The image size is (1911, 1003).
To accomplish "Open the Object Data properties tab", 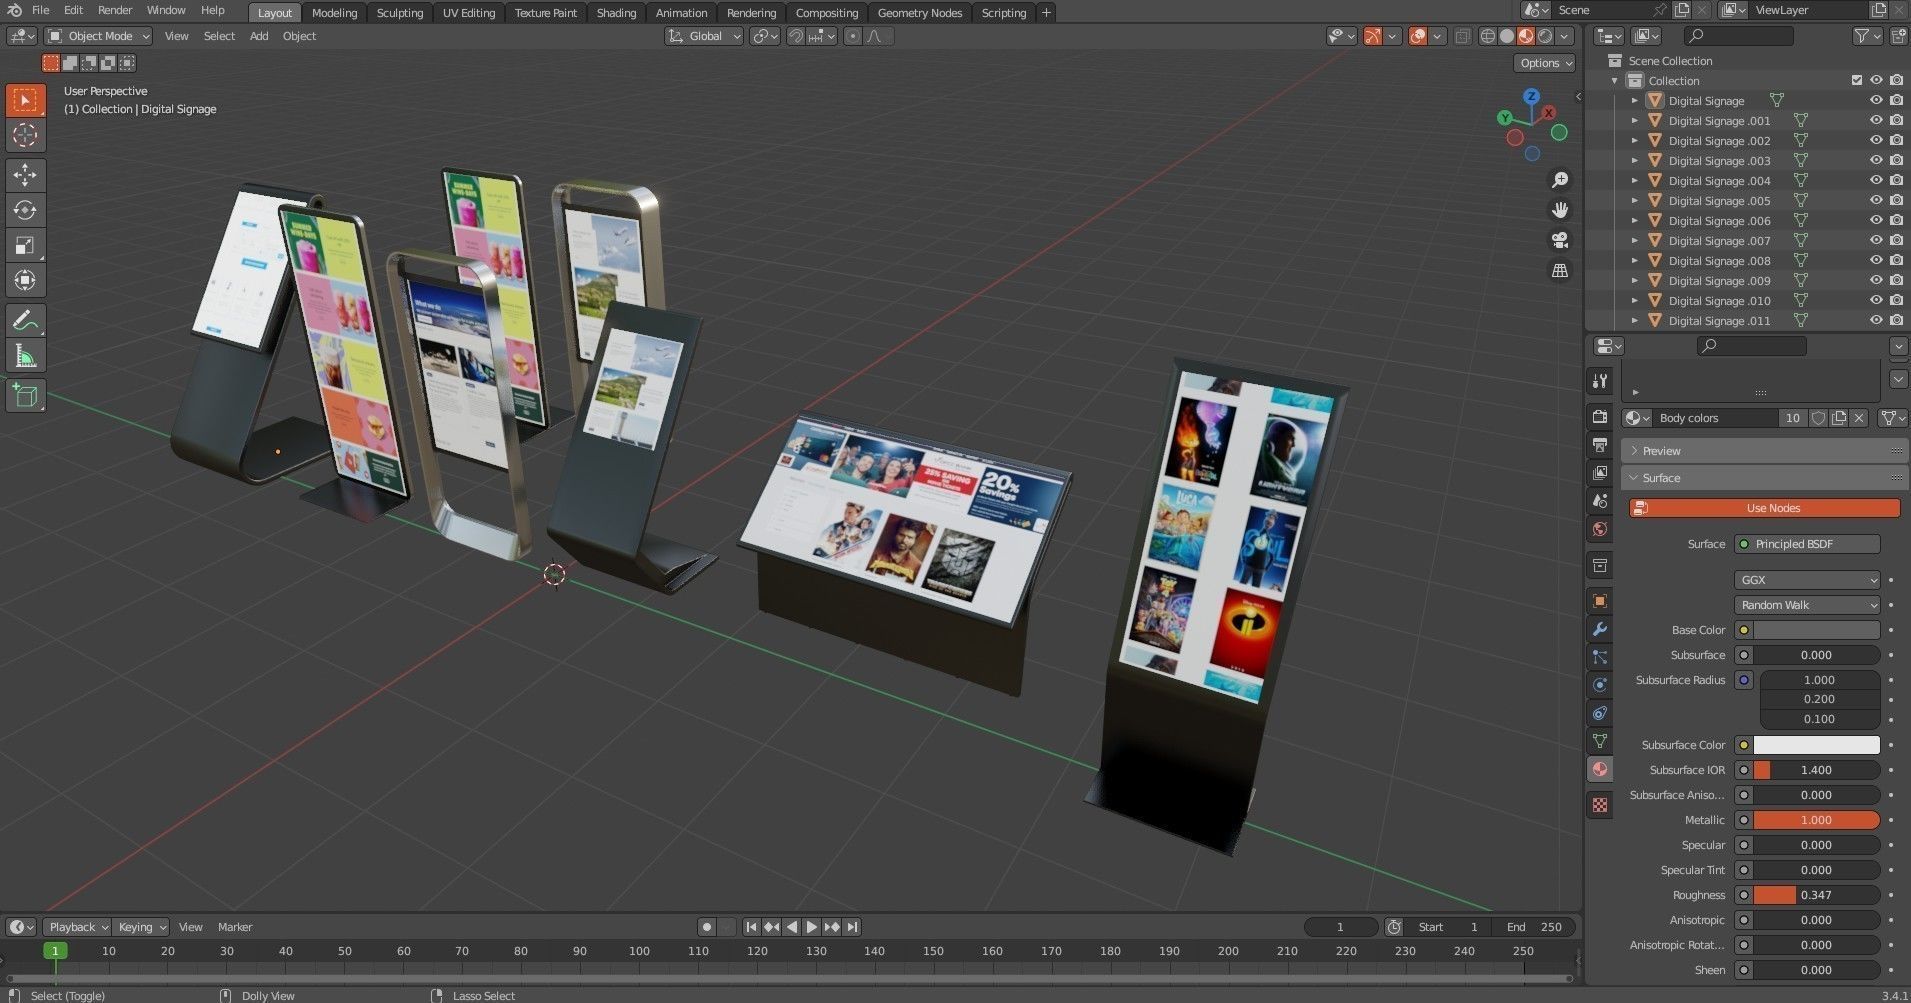I will pos(1600,741).
